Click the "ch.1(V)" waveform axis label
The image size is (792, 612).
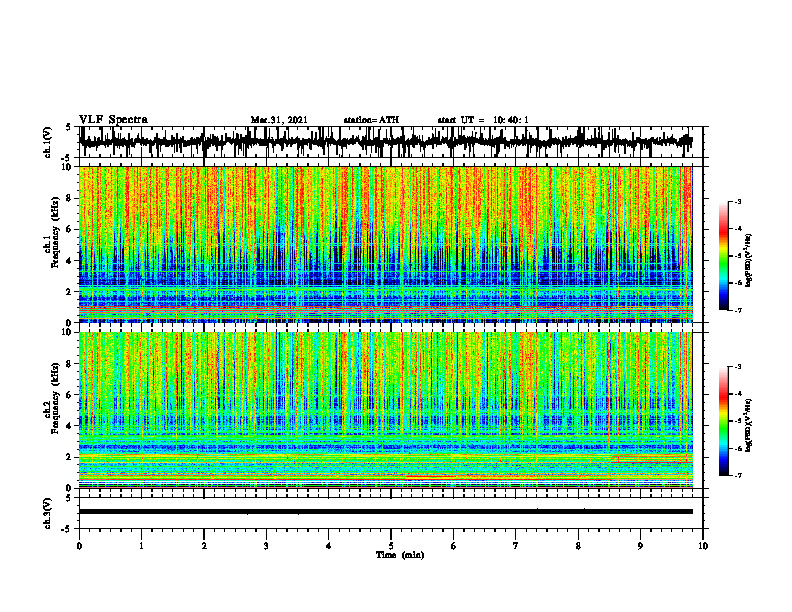point(48,142)
